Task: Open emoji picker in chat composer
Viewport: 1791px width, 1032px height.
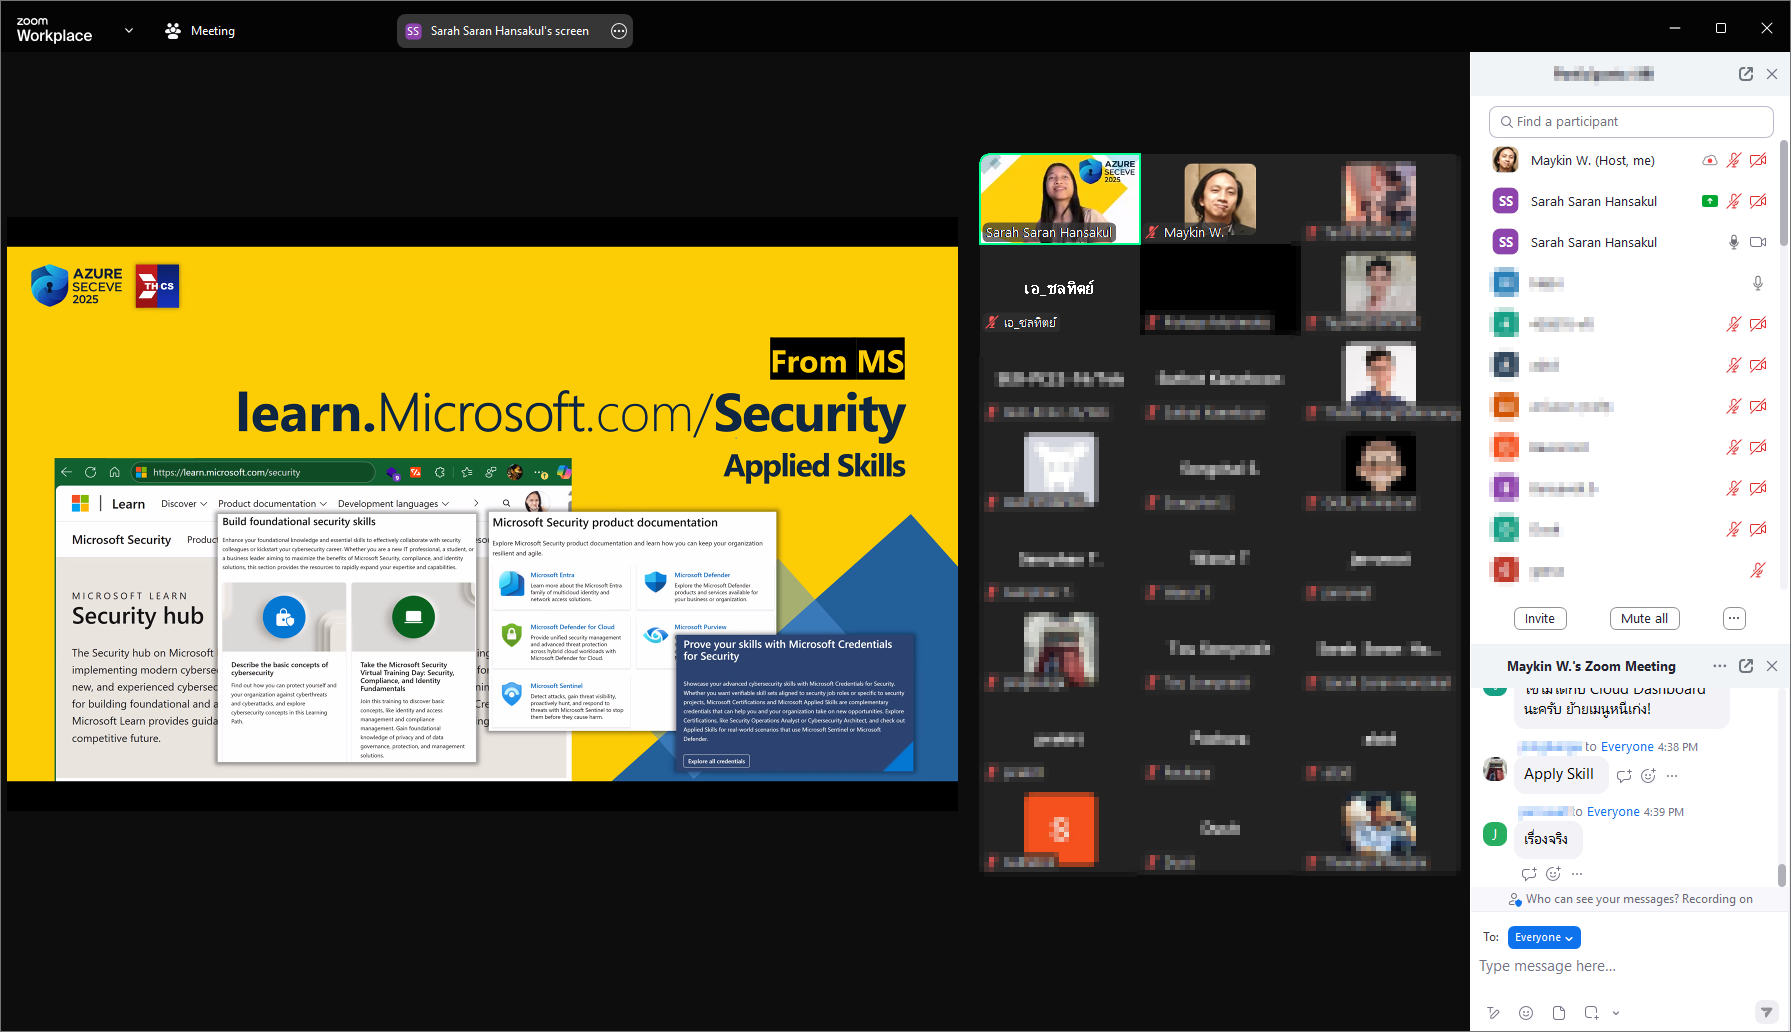Action: click(1526, 1013)
